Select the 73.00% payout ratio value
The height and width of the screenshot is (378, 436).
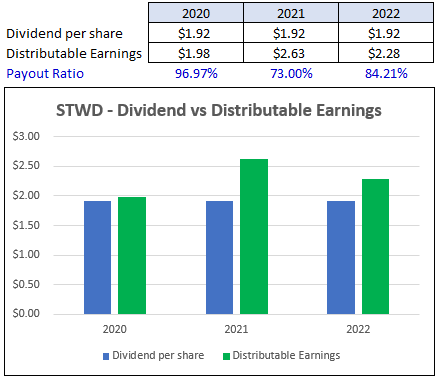(x=291, y=73)
